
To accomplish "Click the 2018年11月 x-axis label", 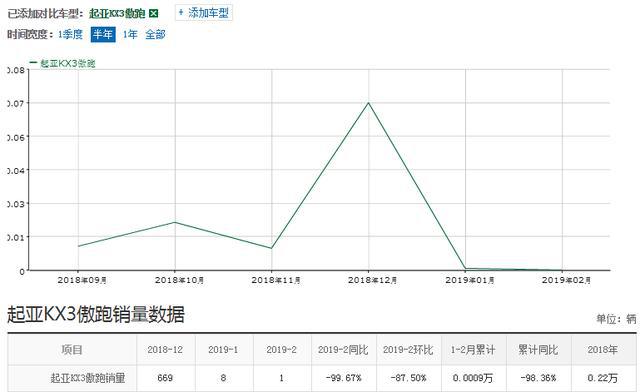I will (x=276, y=281).
